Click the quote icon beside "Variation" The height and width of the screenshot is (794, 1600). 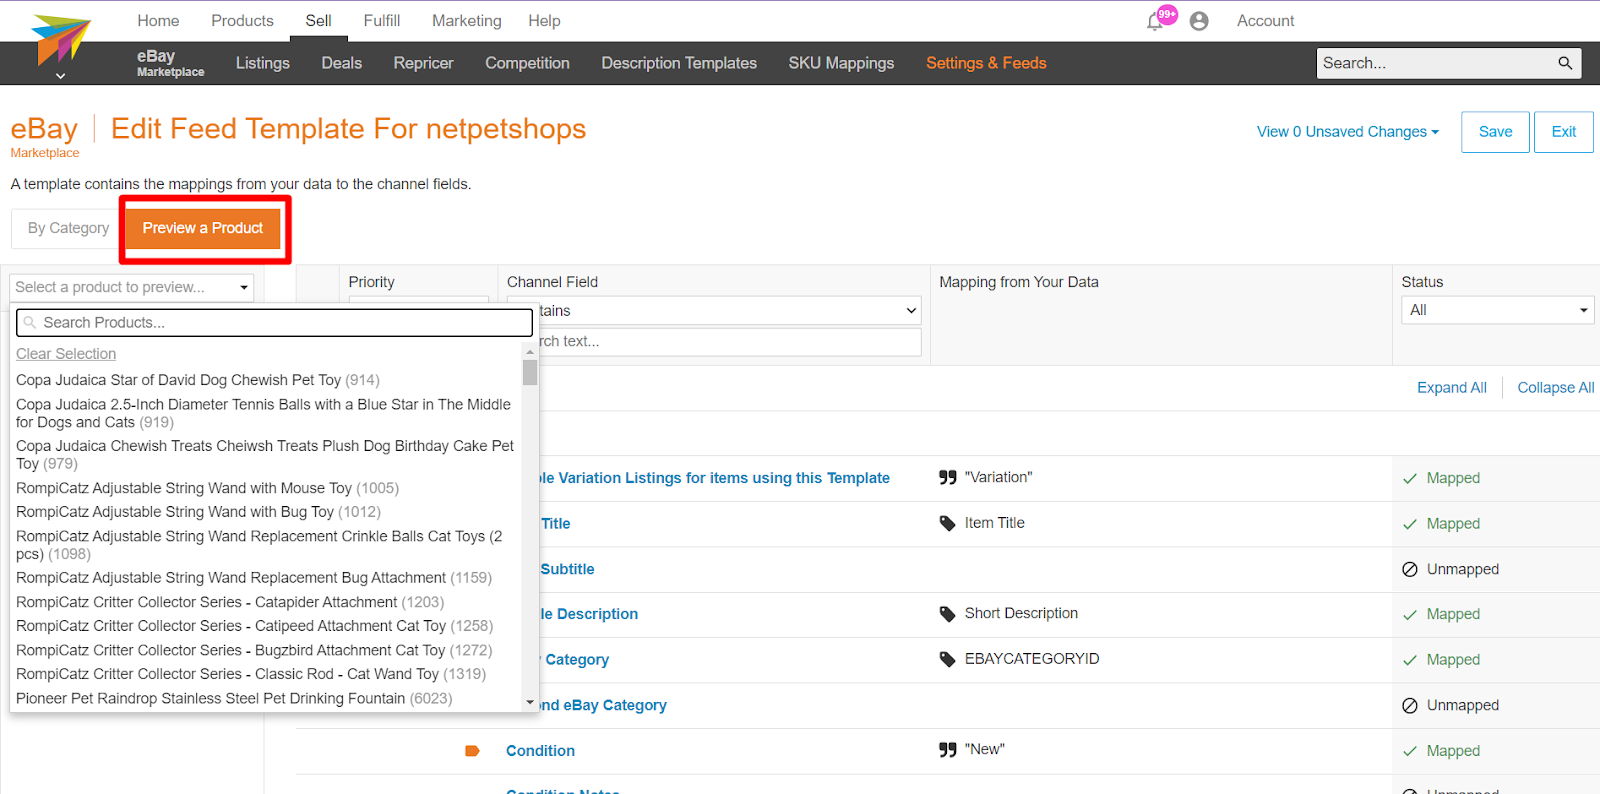point(948,478)
